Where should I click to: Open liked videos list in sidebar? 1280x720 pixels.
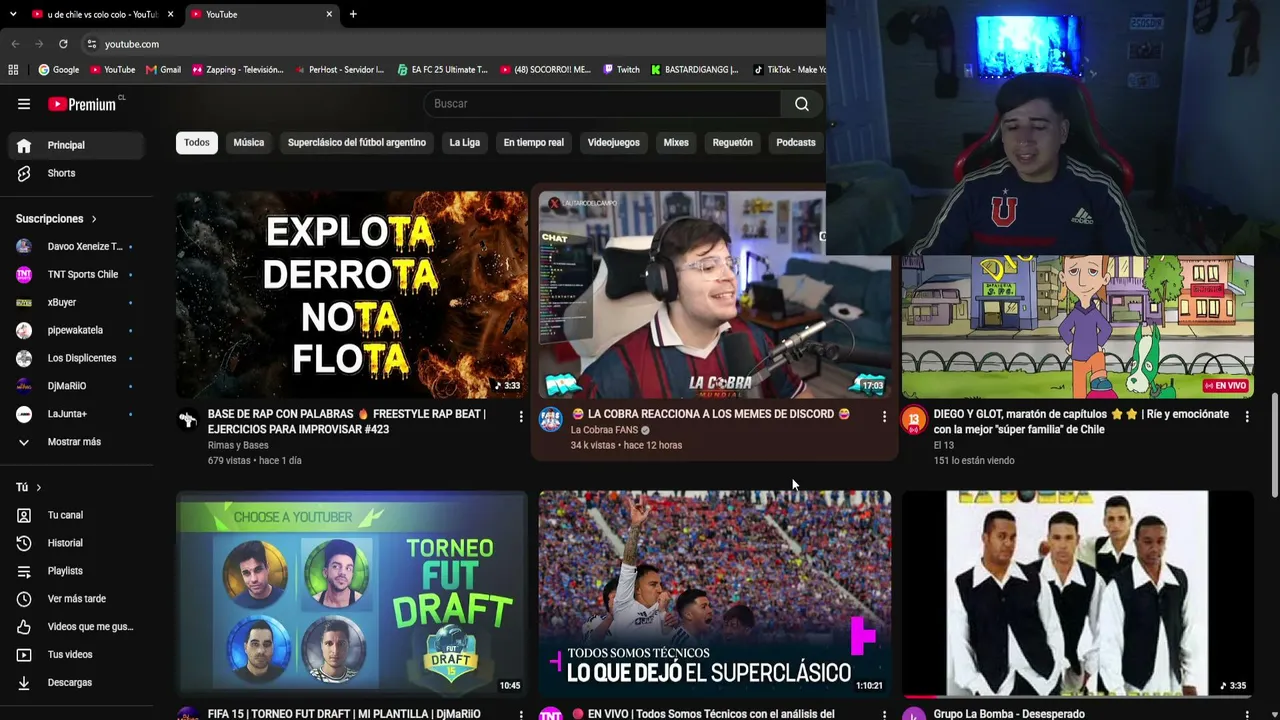76,627
